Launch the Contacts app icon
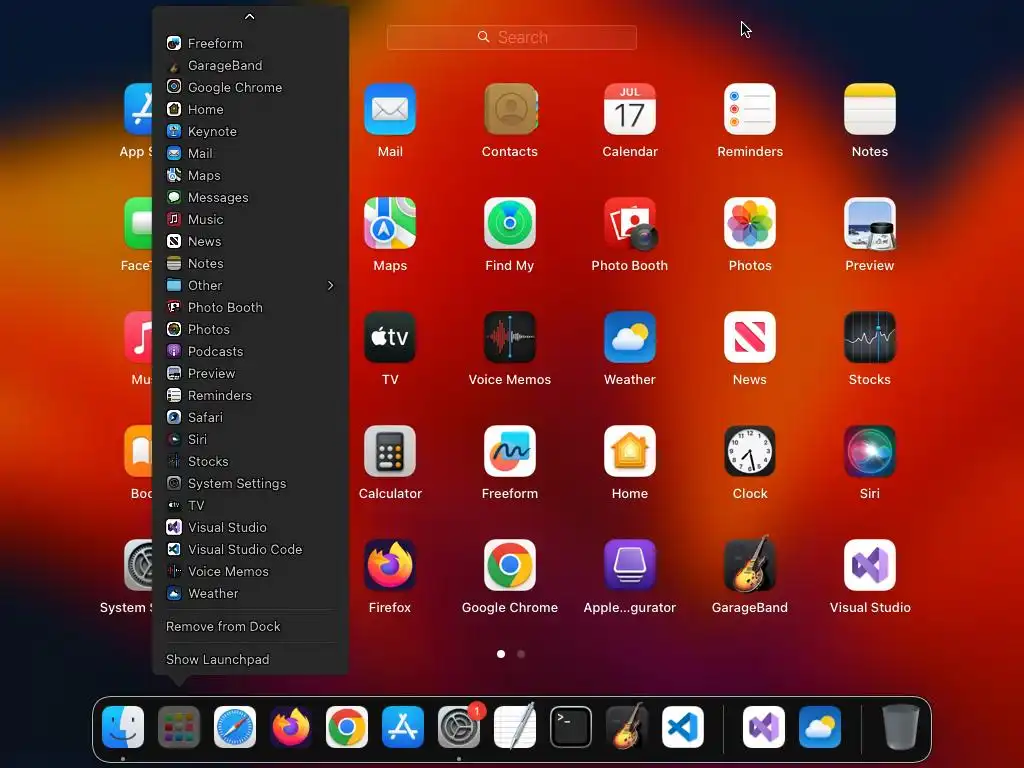 (x=510, y=109)
